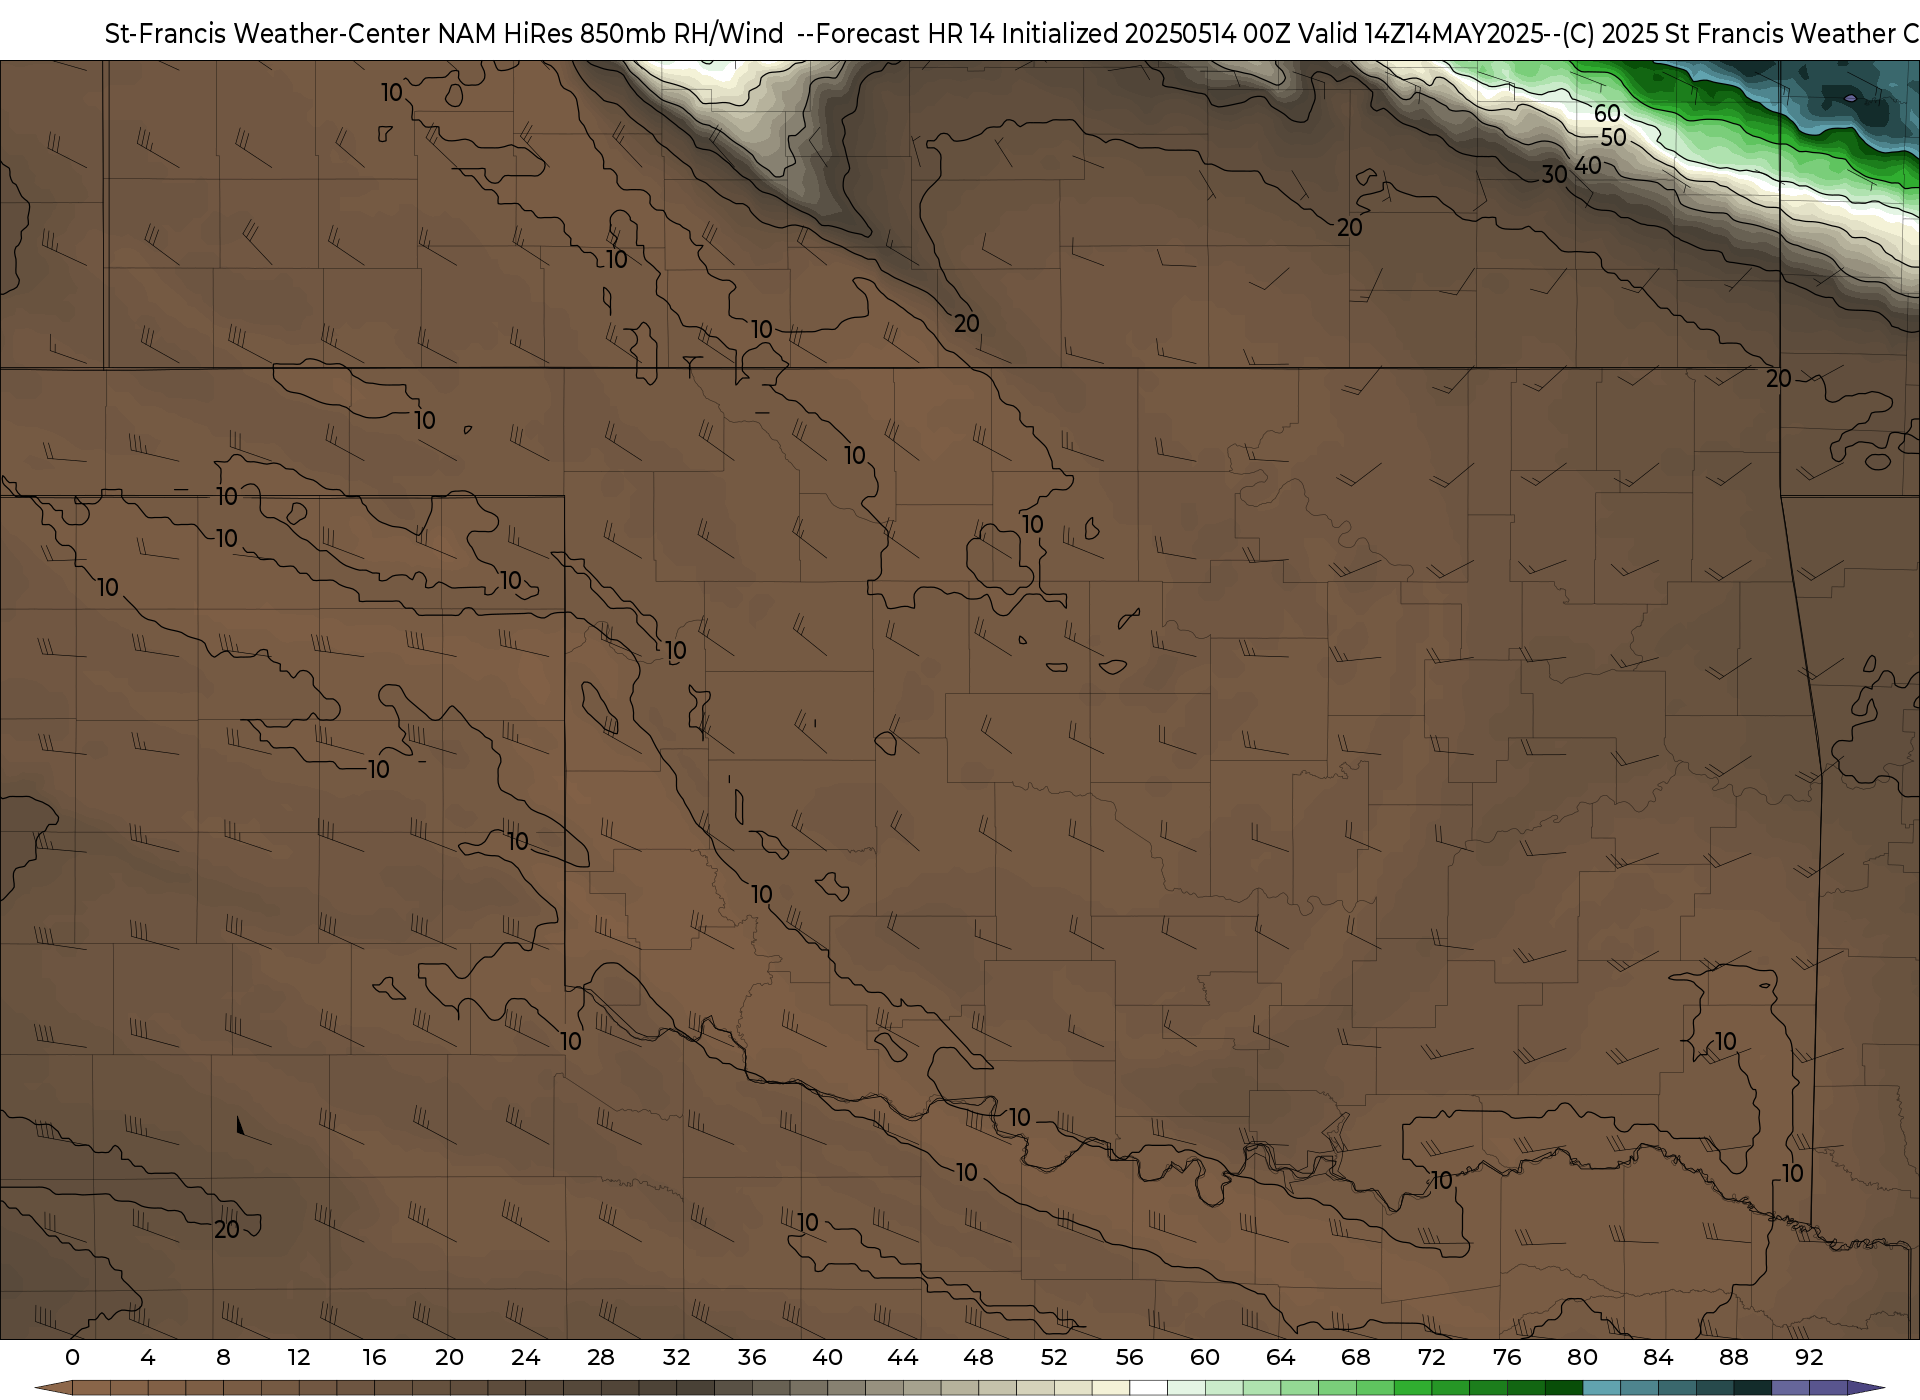The image size is (1920, 1400).
Task: Click the '4' colorbar tick label
Action: pos(148,1357)
